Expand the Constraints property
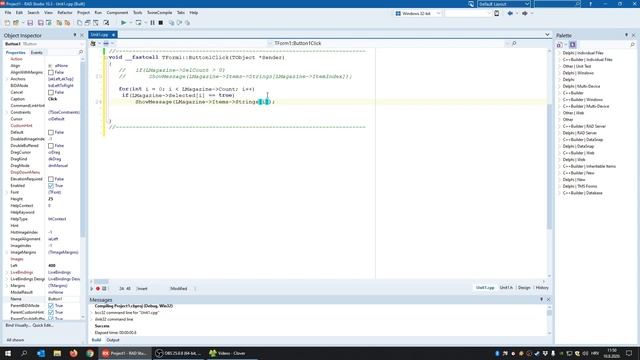 pyautogui.click(x=7, y=112)
